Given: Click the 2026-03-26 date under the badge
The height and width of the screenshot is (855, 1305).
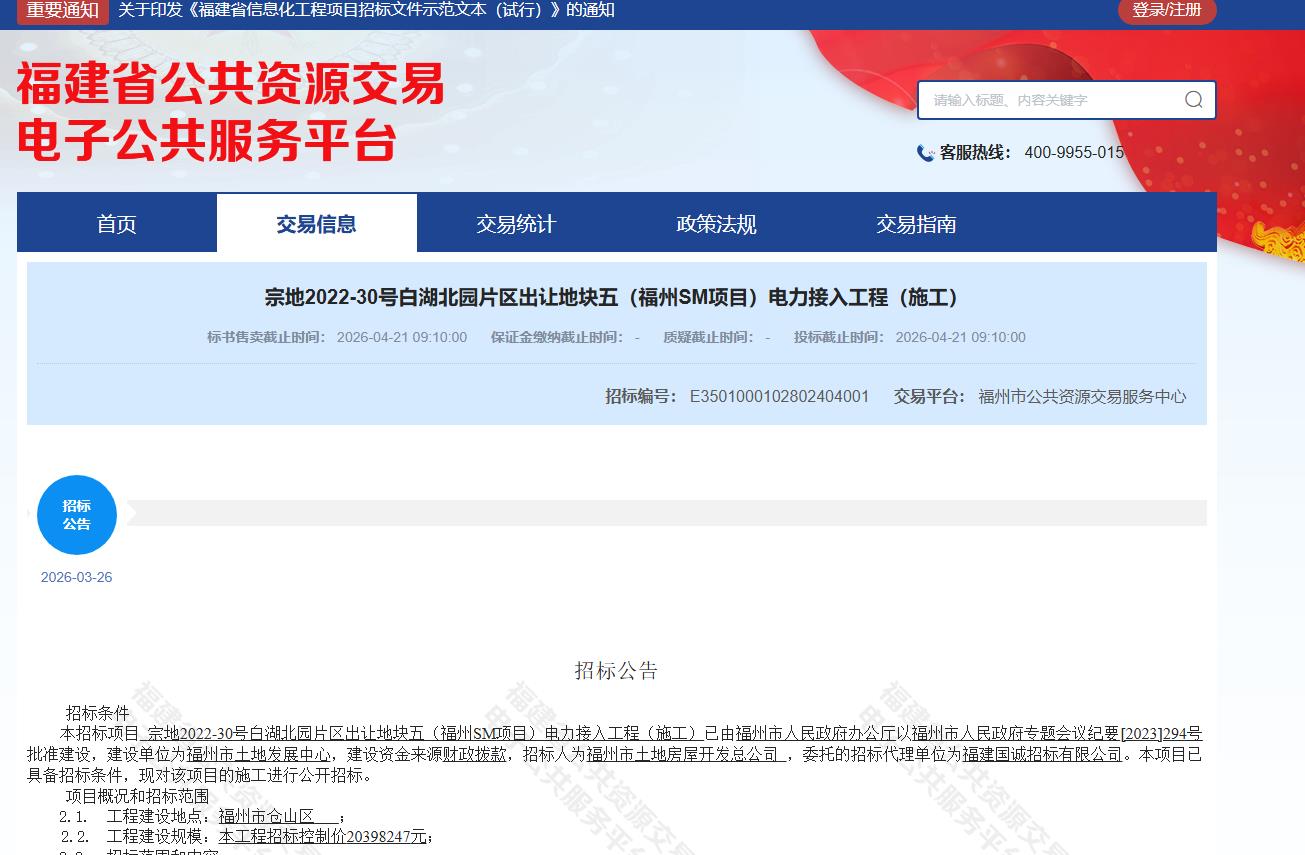Looking at the screenshot, I should [76, 577].
